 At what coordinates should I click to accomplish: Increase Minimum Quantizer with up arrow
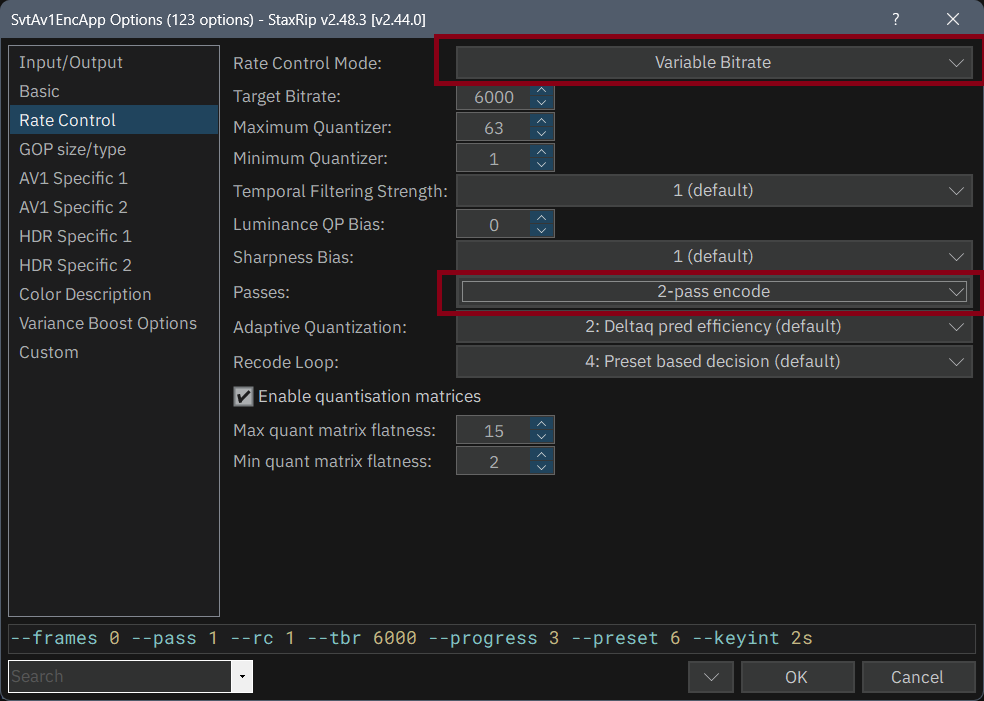point(542,152)
